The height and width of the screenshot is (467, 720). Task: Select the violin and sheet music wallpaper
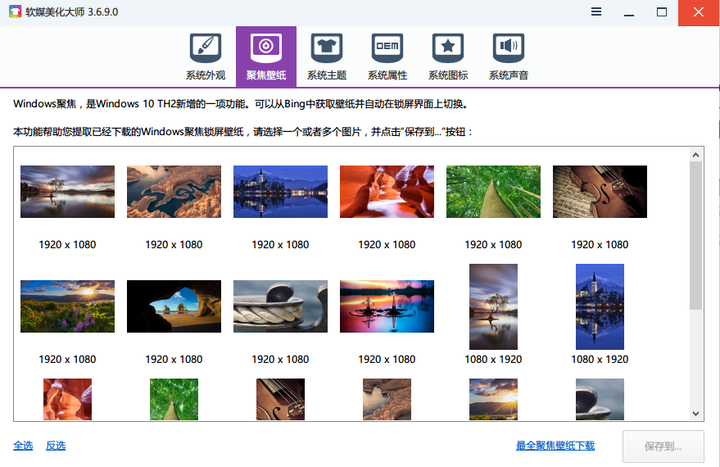(x=600, y=191)
